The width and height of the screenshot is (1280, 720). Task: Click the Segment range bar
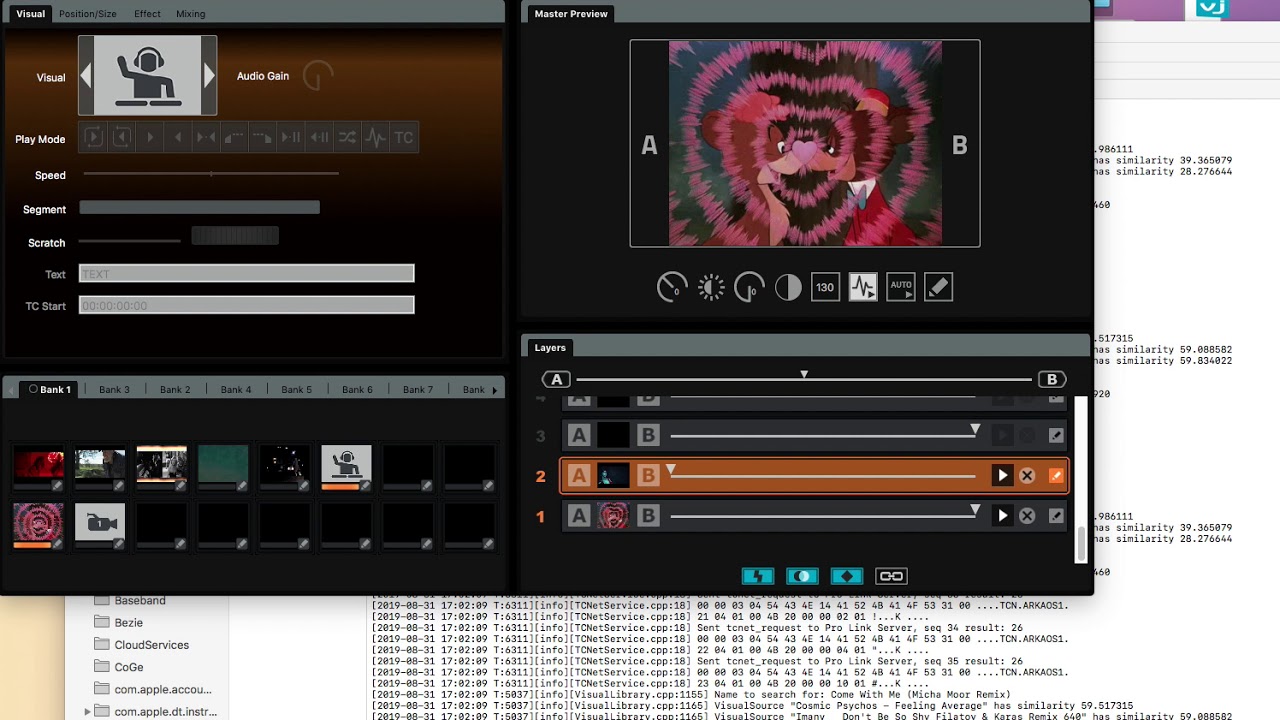point(199,208)
